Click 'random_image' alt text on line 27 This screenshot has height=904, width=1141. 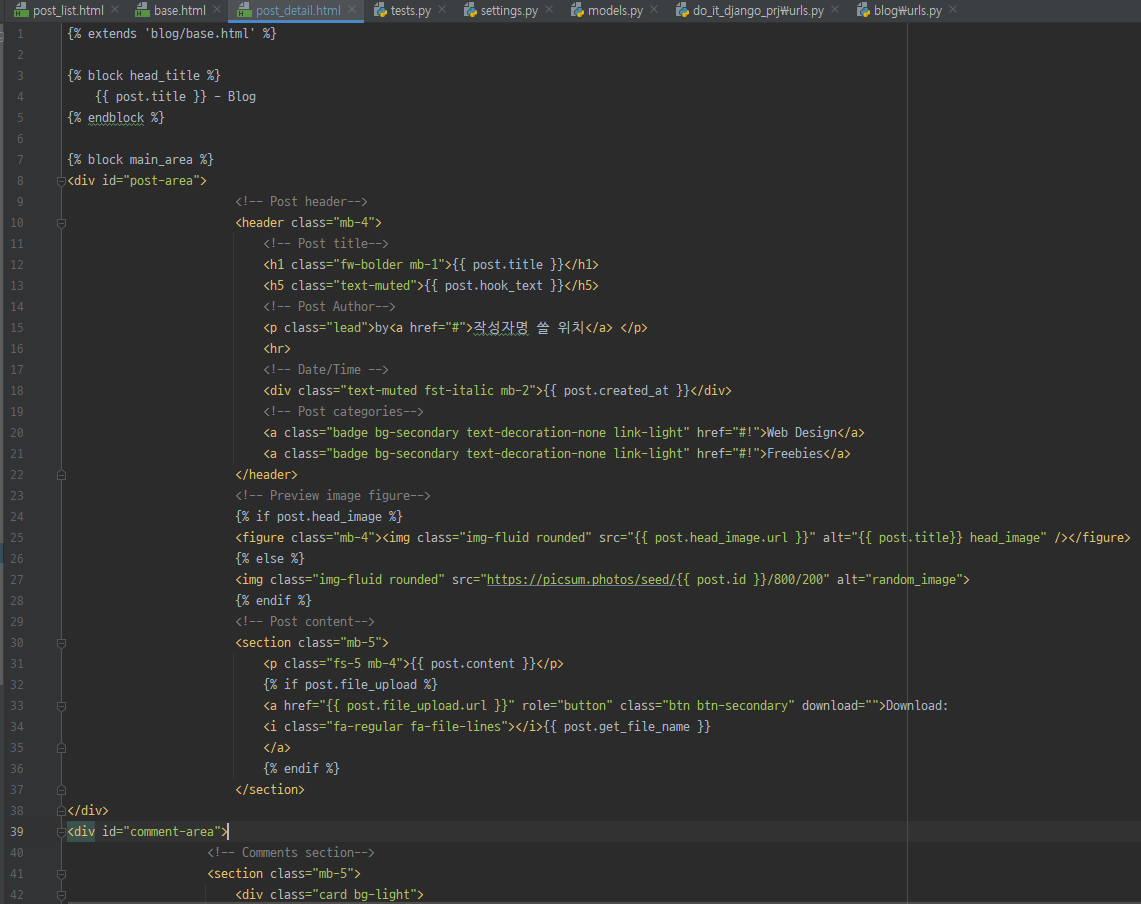914,580
